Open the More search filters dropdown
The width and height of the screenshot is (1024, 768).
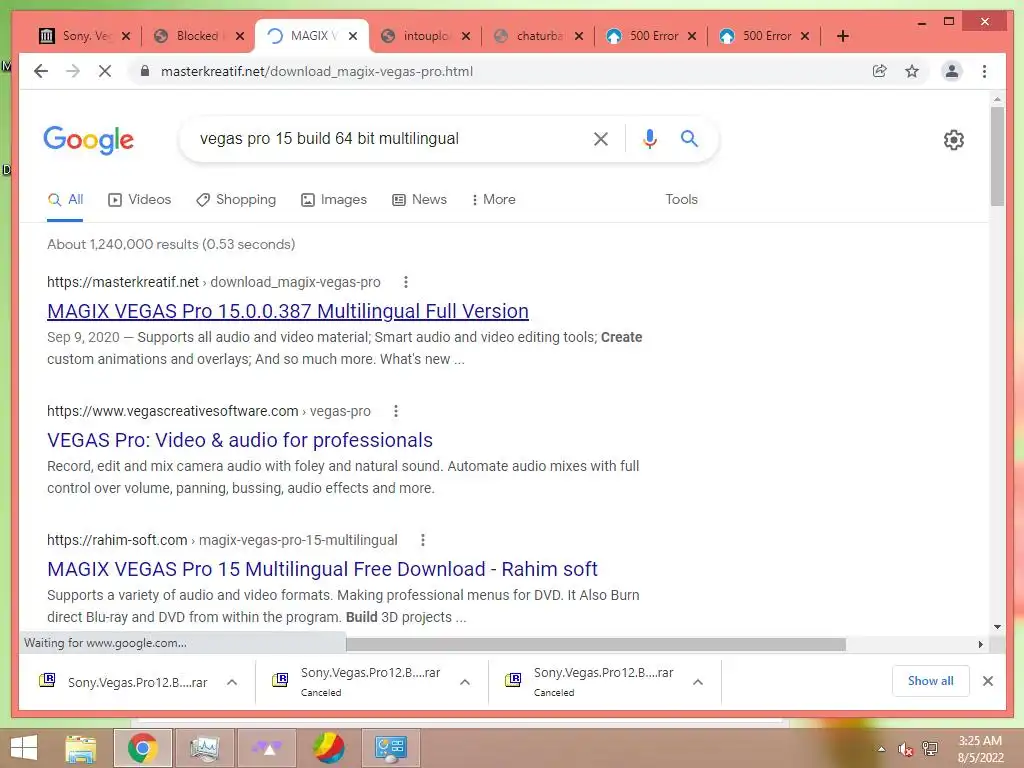[493, 199]
